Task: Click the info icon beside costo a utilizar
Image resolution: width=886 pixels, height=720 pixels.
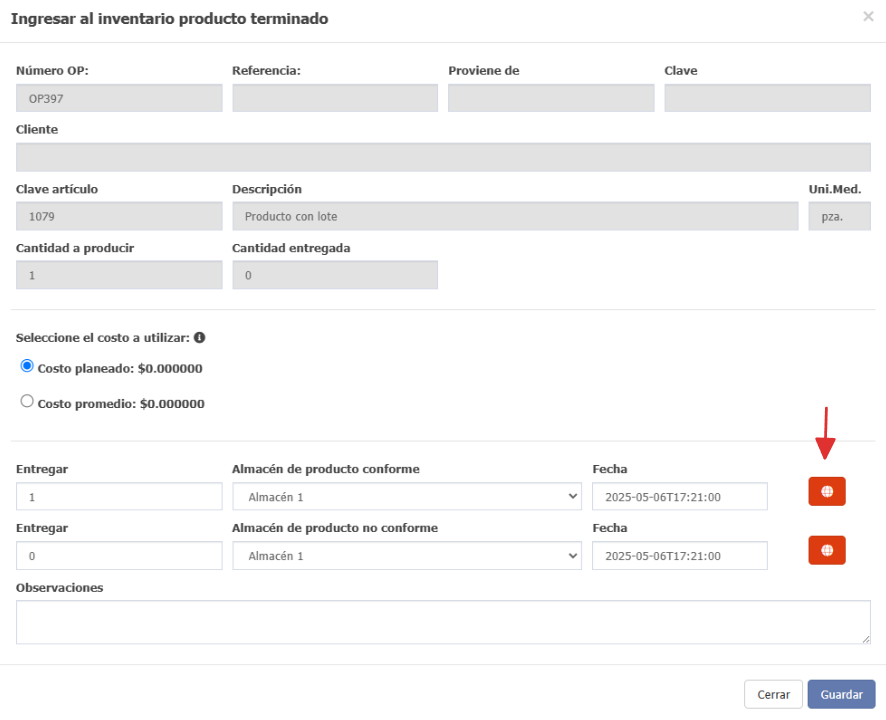Action: point(199,337)
